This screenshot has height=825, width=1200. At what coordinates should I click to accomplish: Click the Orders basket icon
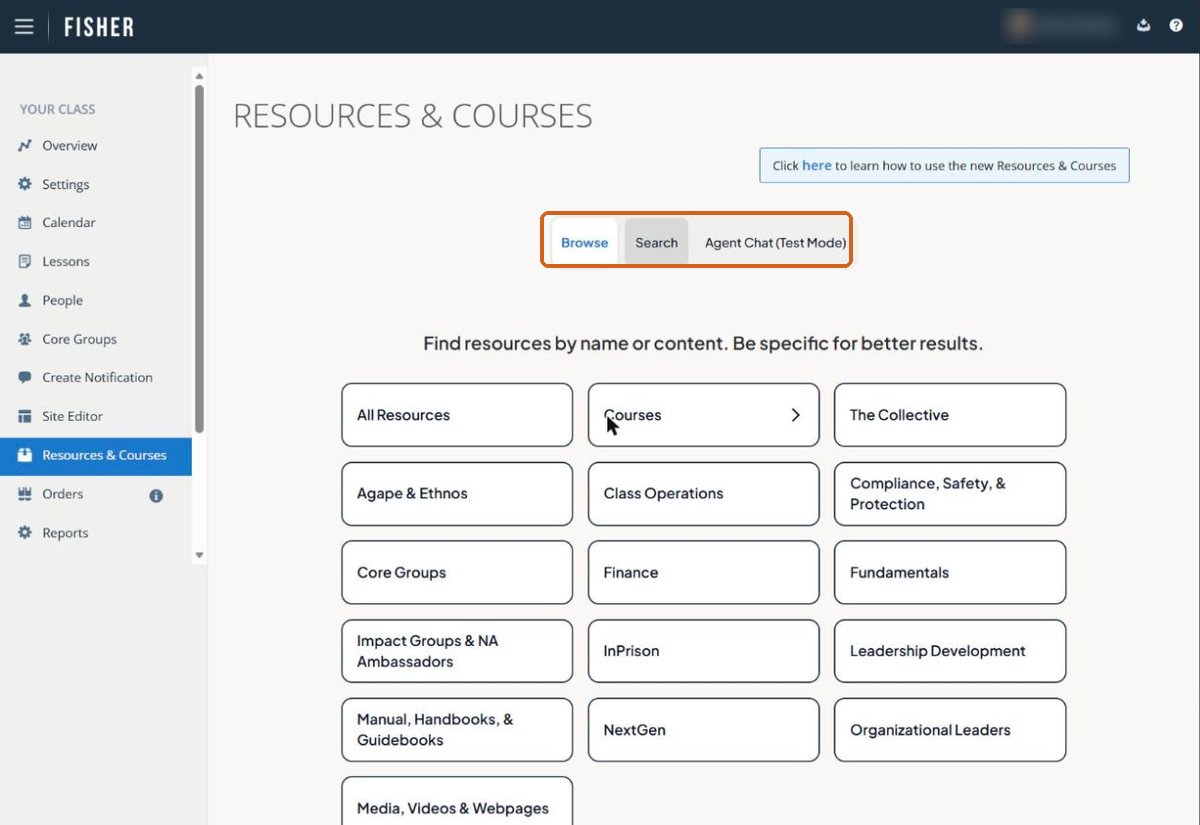(x=25, y=494)
